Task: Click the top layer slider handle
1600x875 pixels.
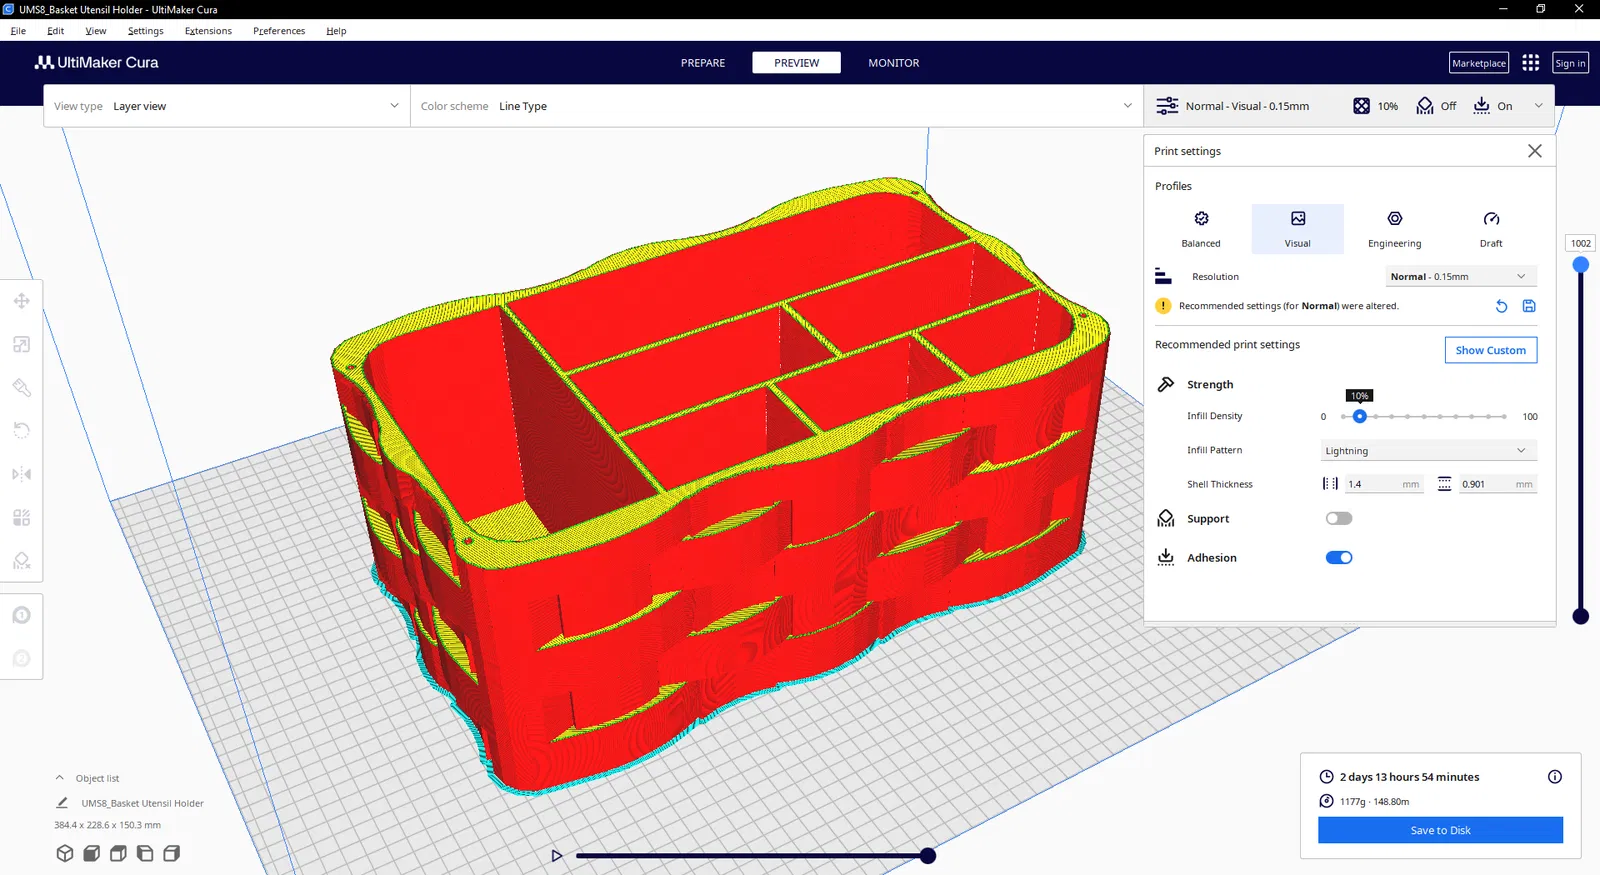Action: (1581, 265)
